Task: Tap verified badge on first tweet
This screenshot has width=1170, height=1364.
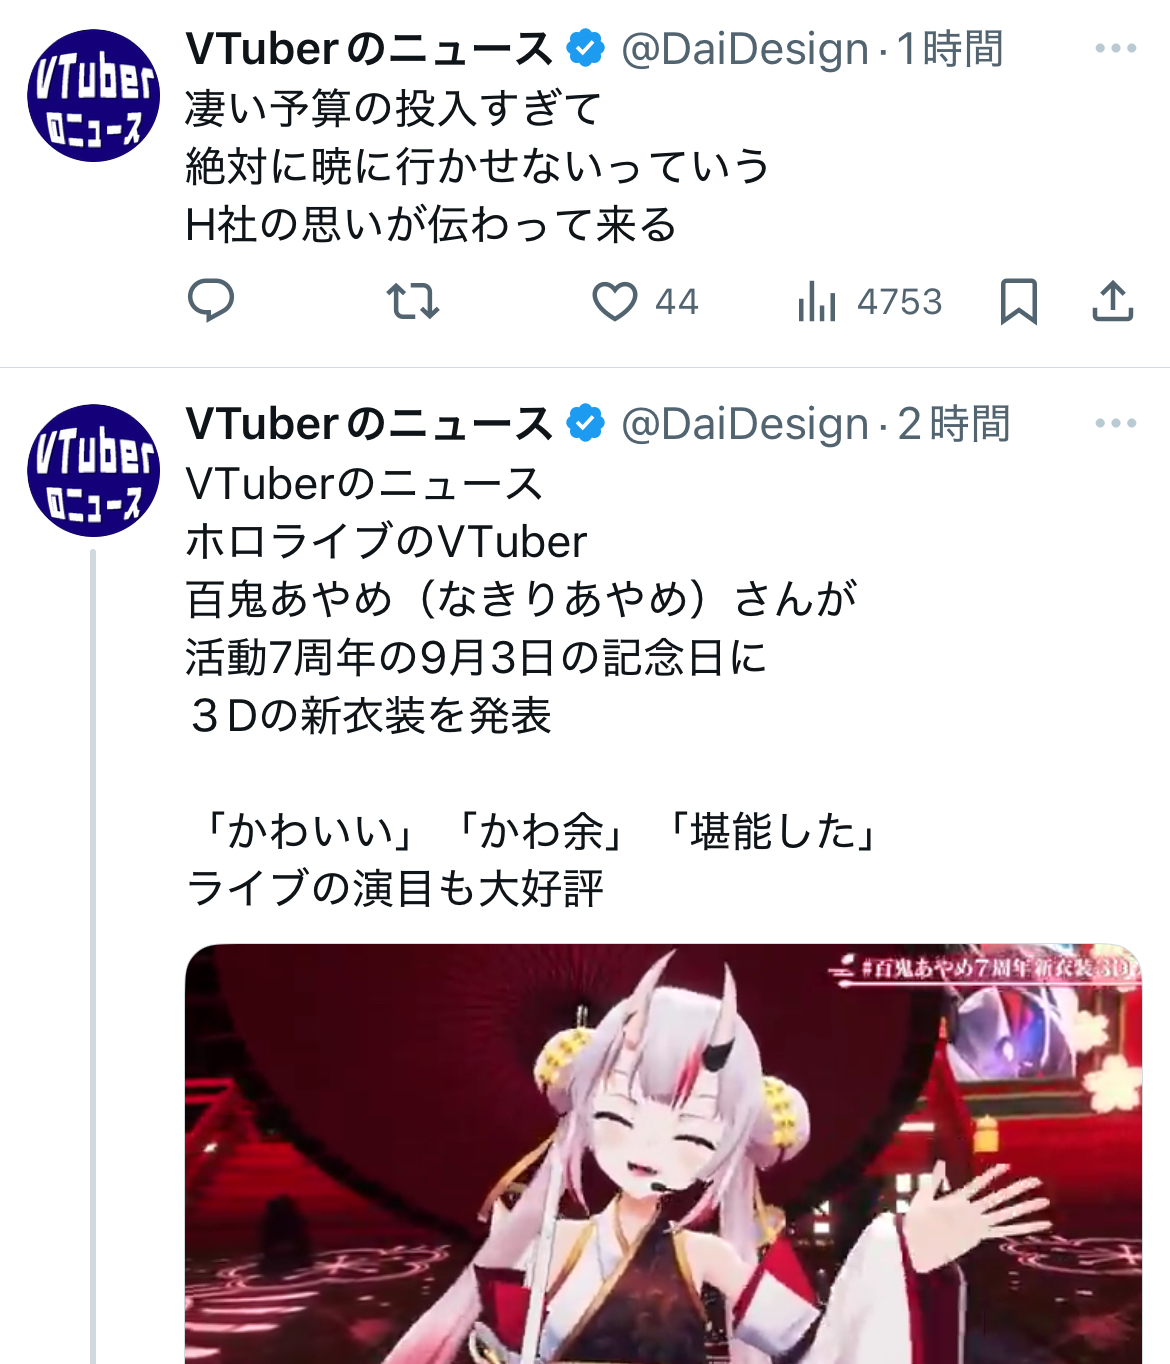Action: 585,48
